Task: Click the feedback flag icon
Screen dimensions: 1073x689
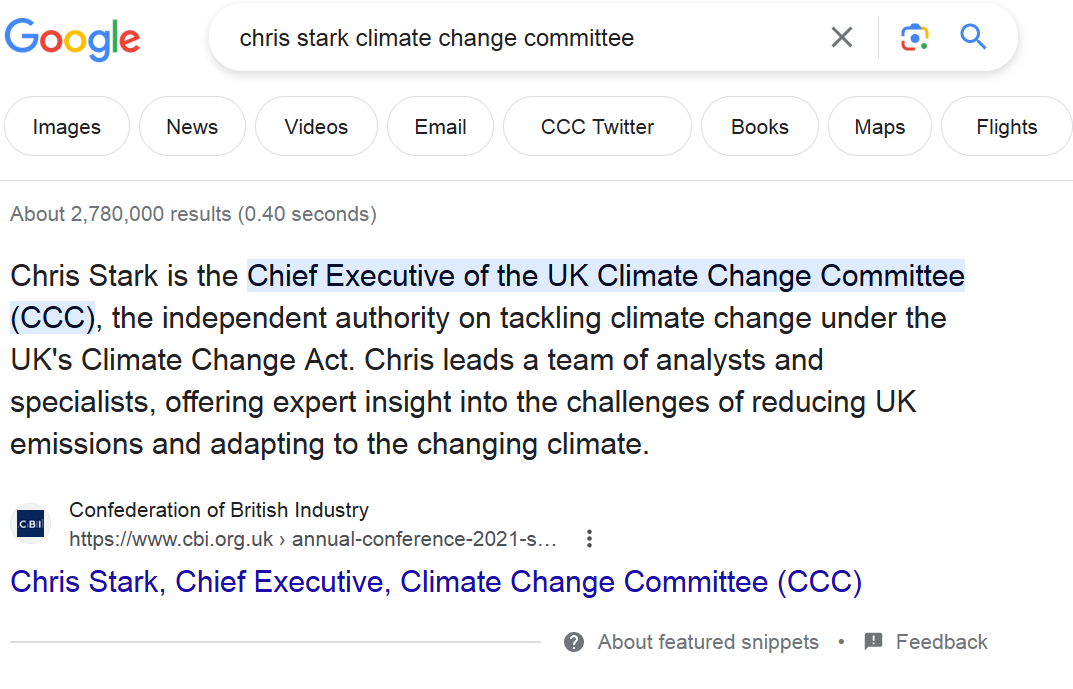Action: pyautogui.click(x=873, y=642)
